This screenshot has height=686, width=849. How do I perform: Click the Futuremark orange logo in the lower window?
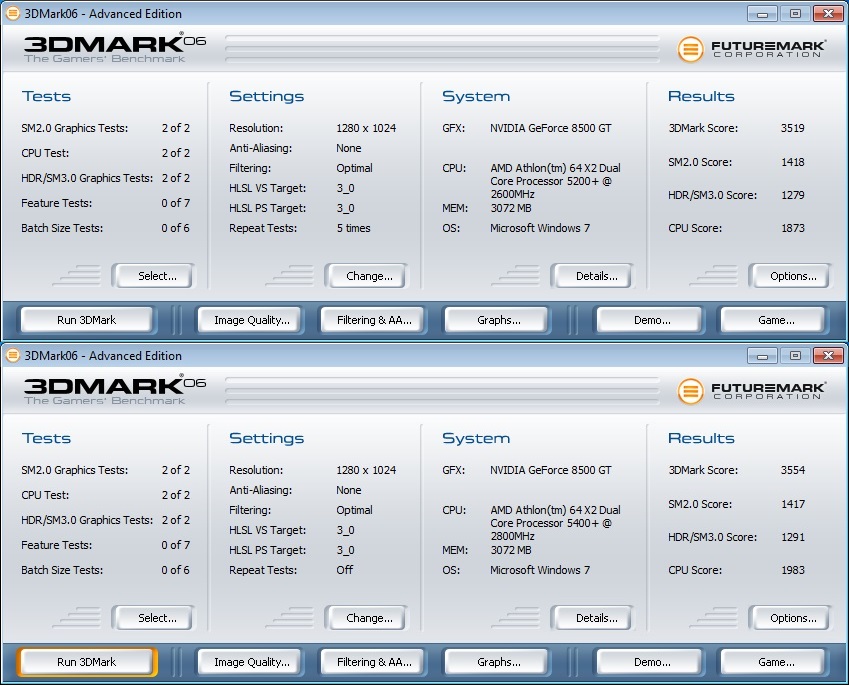click(x=689, y=391)
